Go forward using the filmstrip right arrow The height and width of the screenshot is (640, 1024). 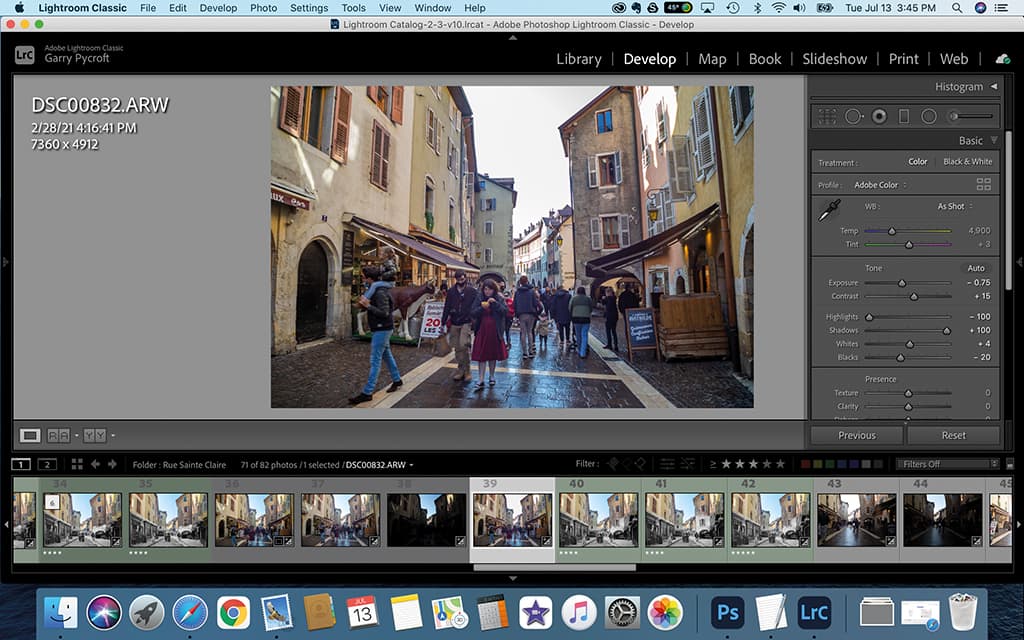pyautogui.click(x=112, y=464)
